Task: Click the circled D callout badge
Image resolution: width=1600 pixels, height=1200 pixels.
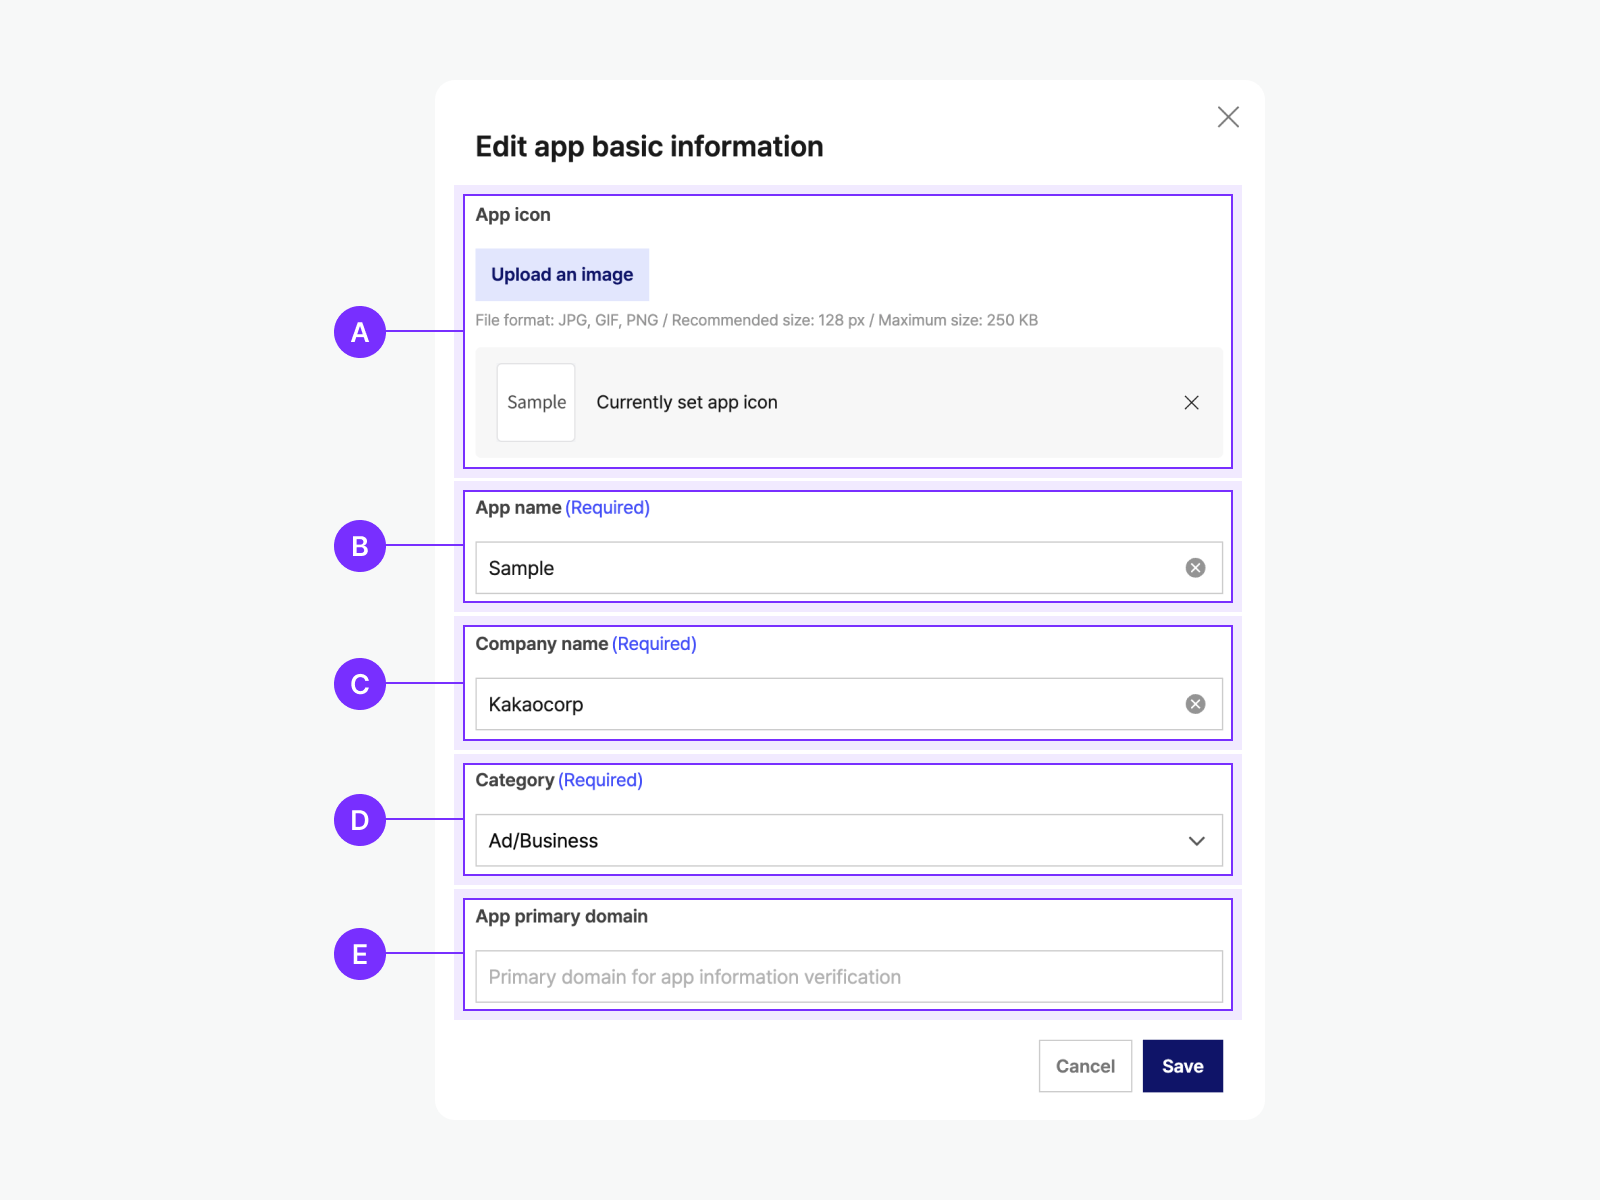Action: [x=360, y=820]
